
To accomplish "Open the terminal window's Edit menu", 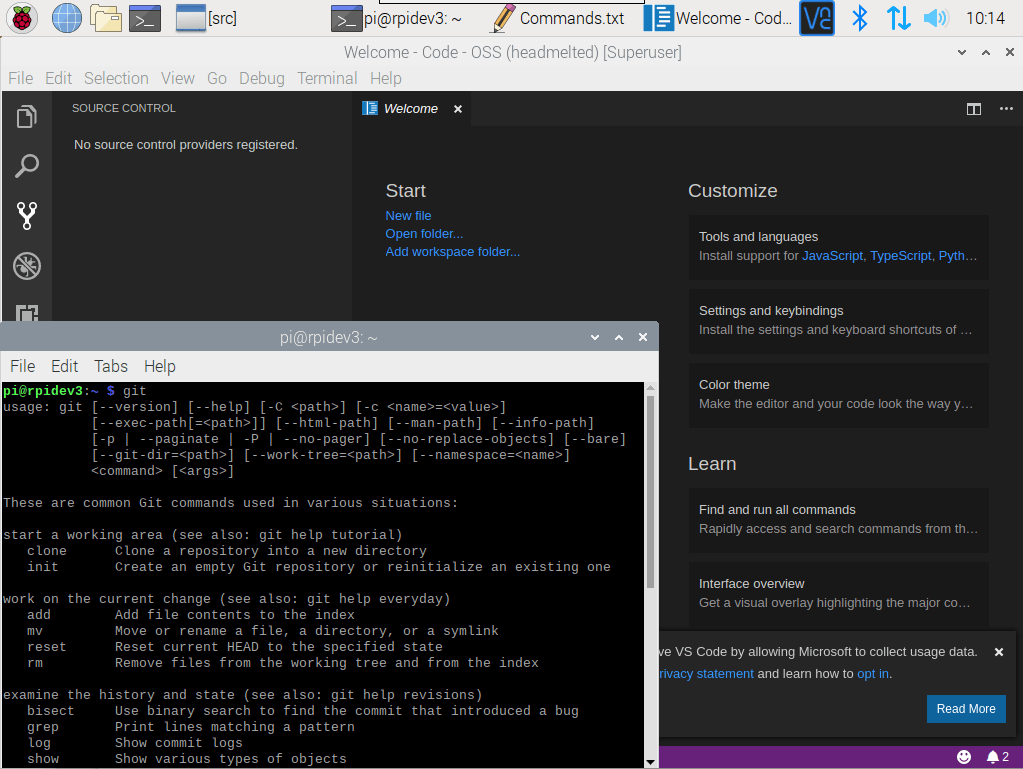I will 65,366.
